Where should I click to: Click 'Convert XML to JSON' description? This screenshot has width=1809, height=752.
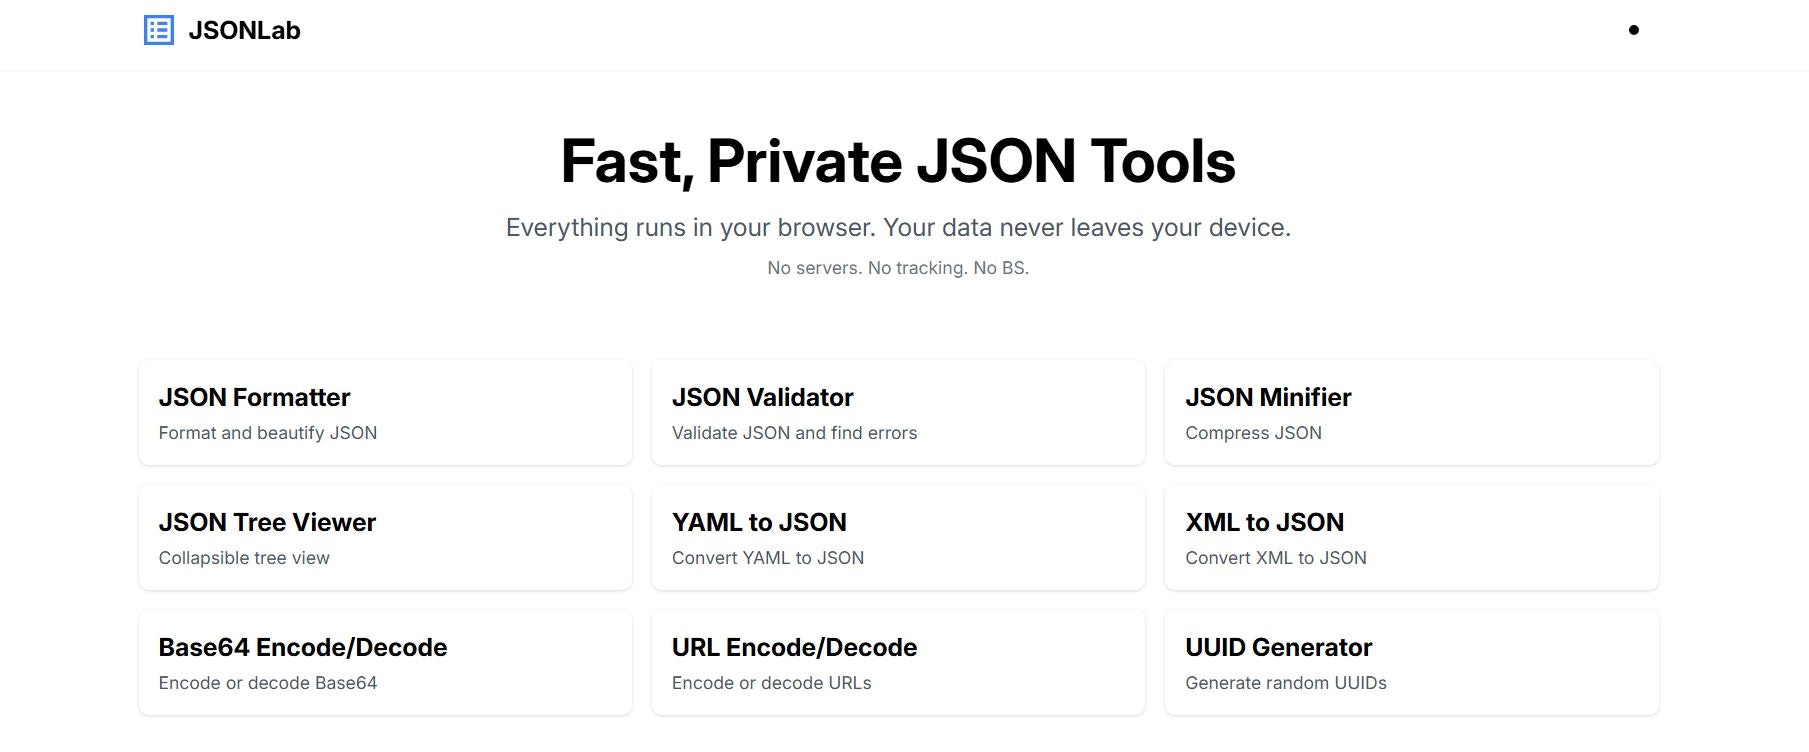click(1276, 558)
